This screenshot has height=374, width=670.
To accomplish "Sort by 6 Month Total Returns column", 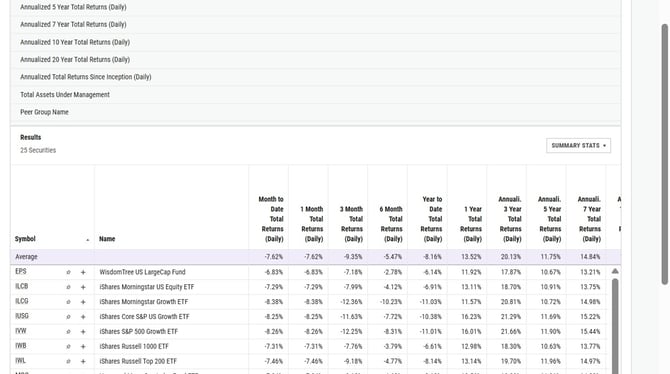I will point(391,224).
